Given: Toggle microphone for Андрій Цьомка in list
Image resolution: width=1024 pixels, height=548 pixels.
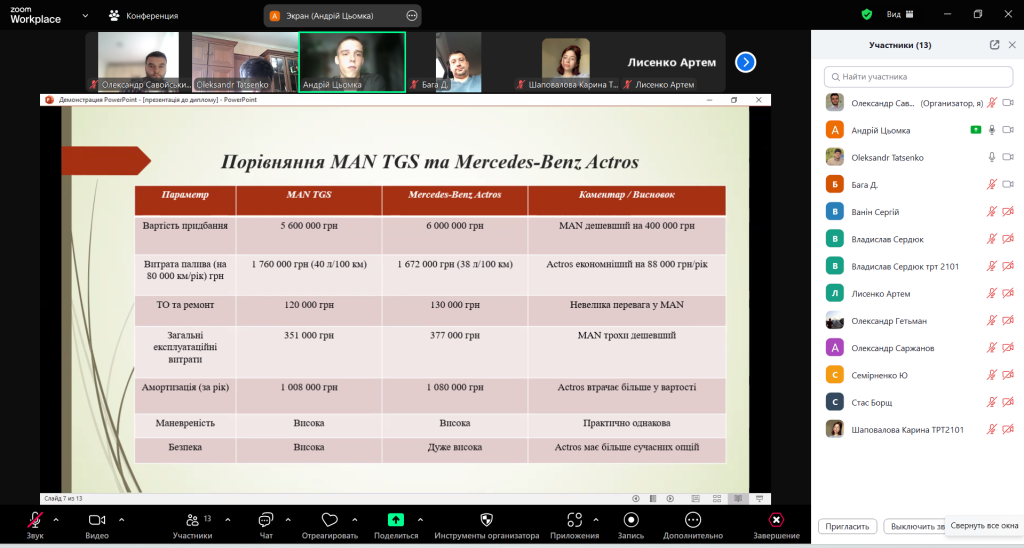Looking at the screenshot, I should 991,130.
